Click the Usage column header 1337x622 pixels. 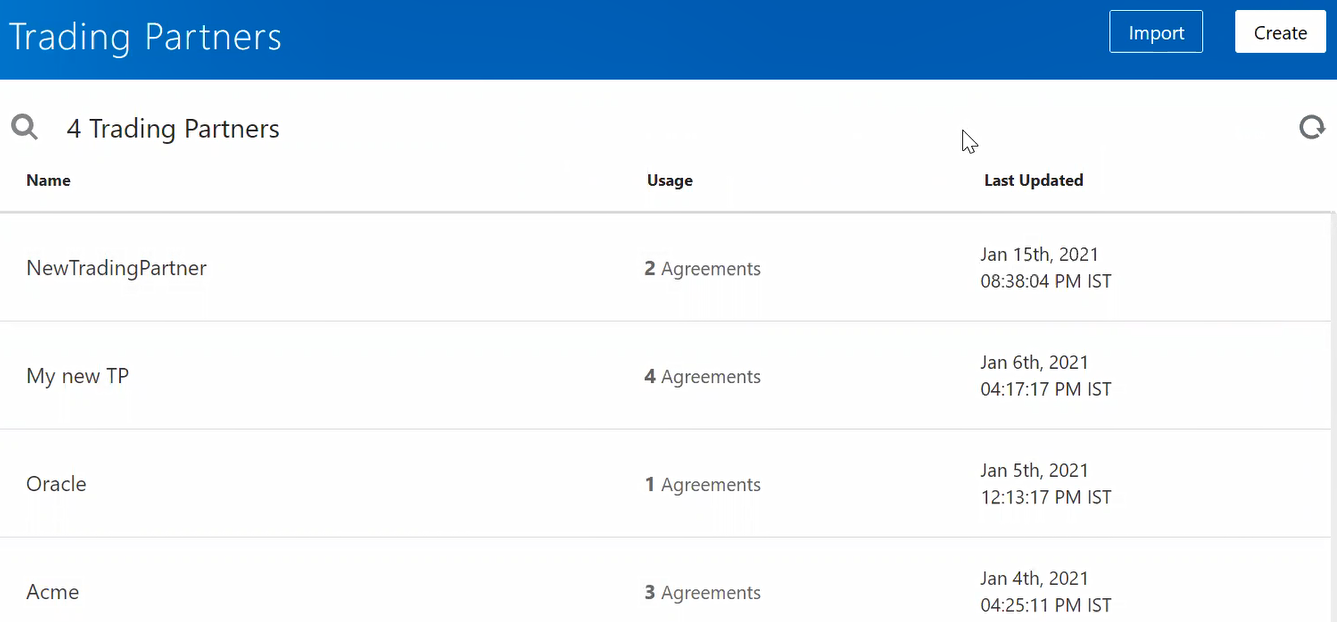(x=669, y=180)
